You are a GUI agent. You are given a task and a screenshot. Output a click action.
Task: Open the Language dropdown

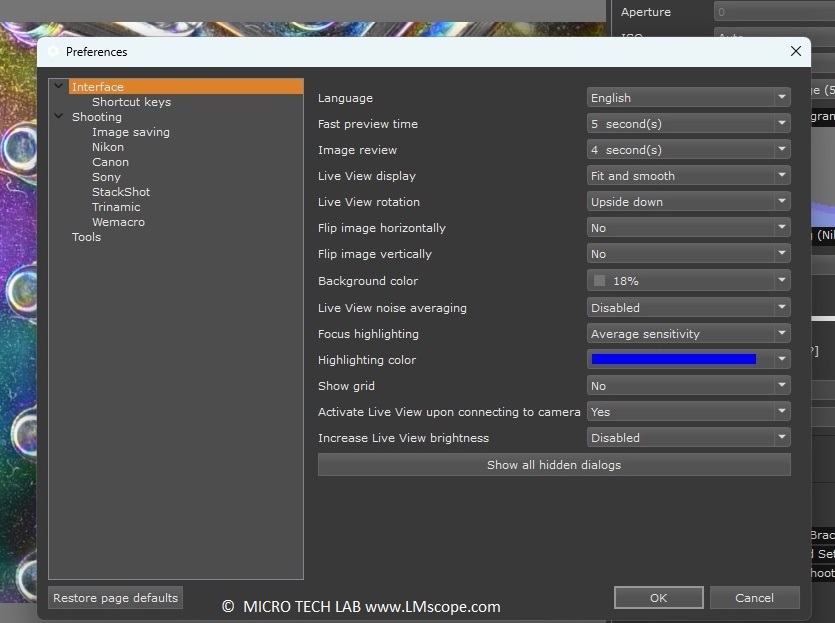click(688, 98)
